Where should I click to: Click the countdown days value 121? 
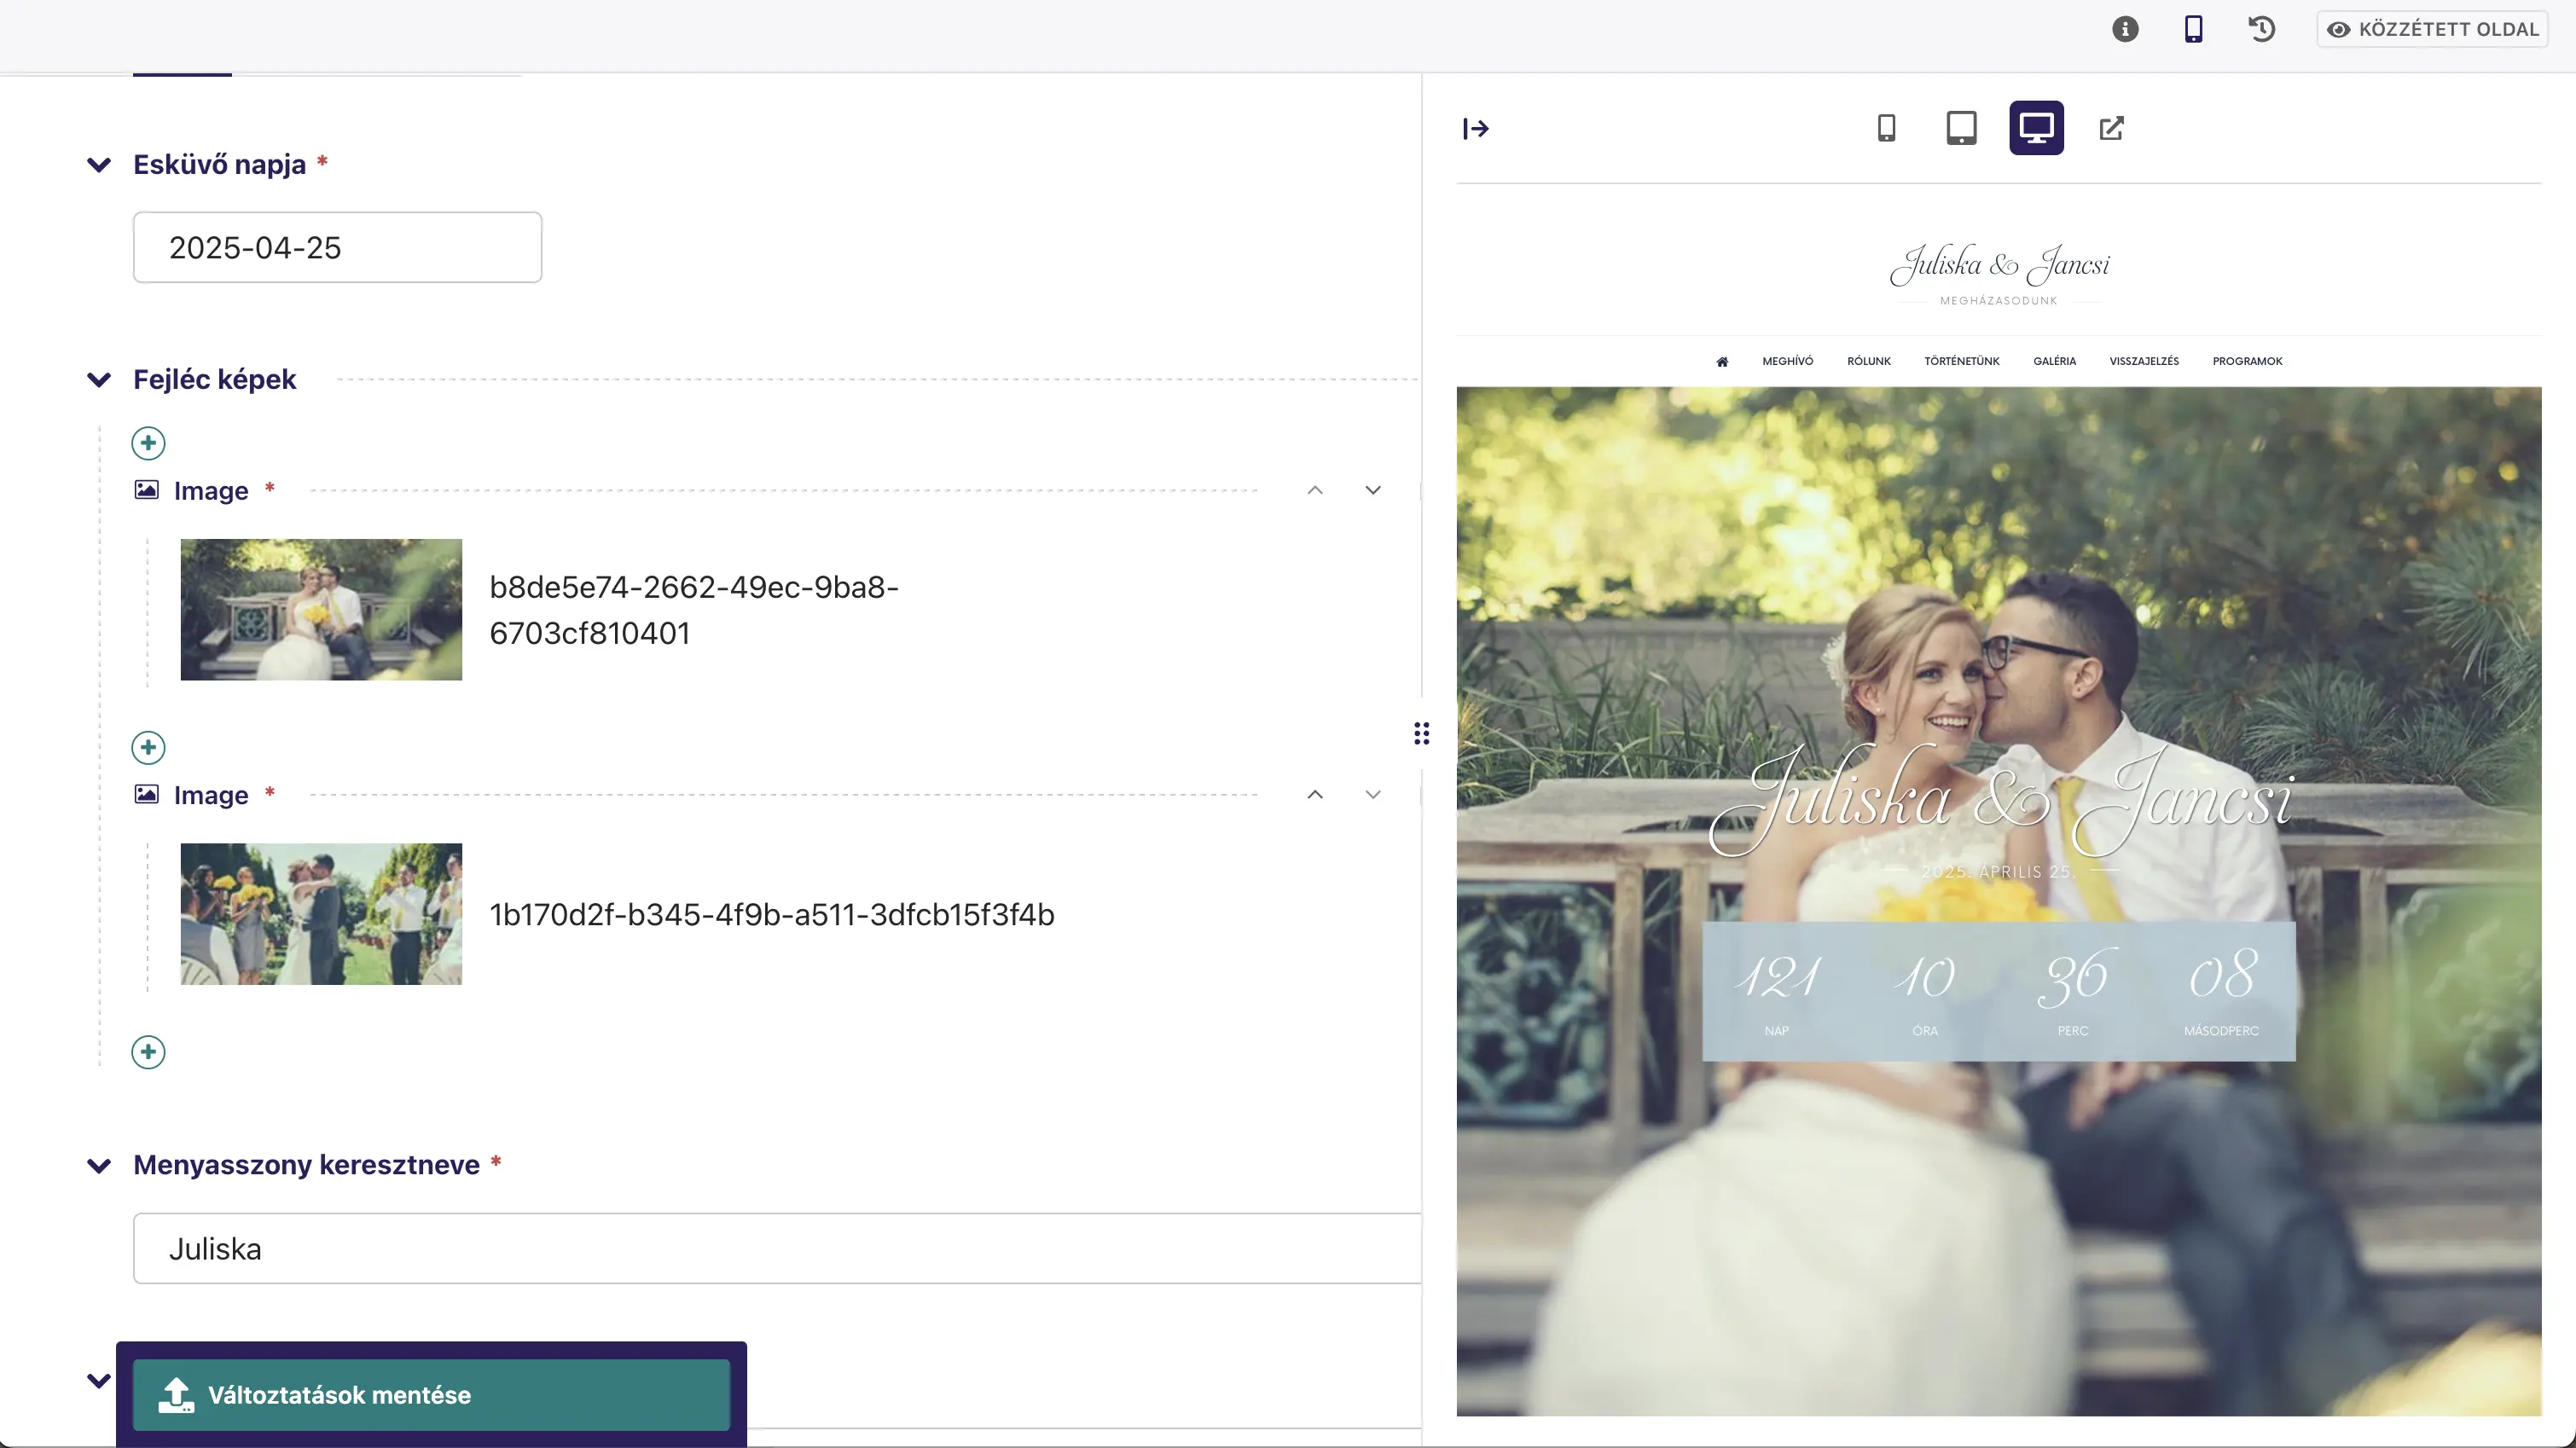[1777, 976]
